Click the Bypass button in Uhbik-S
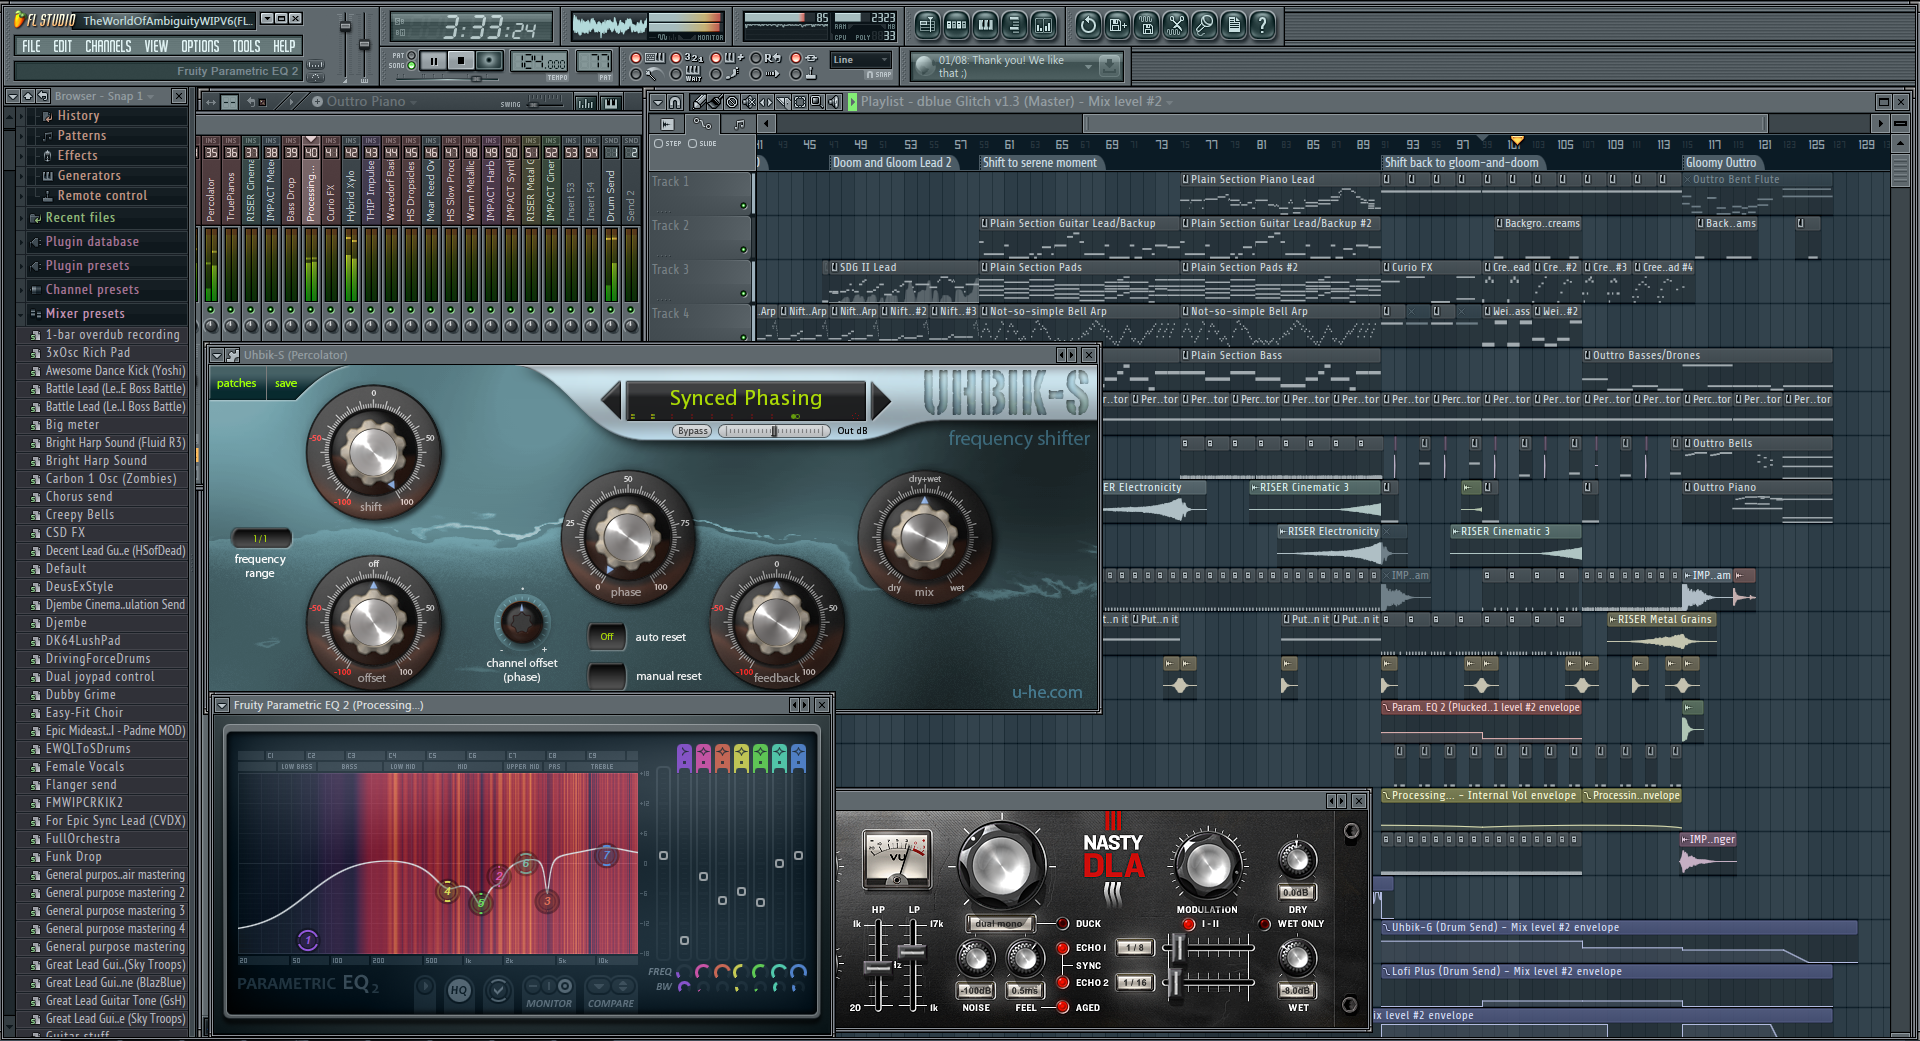 [x=692, y=431]
